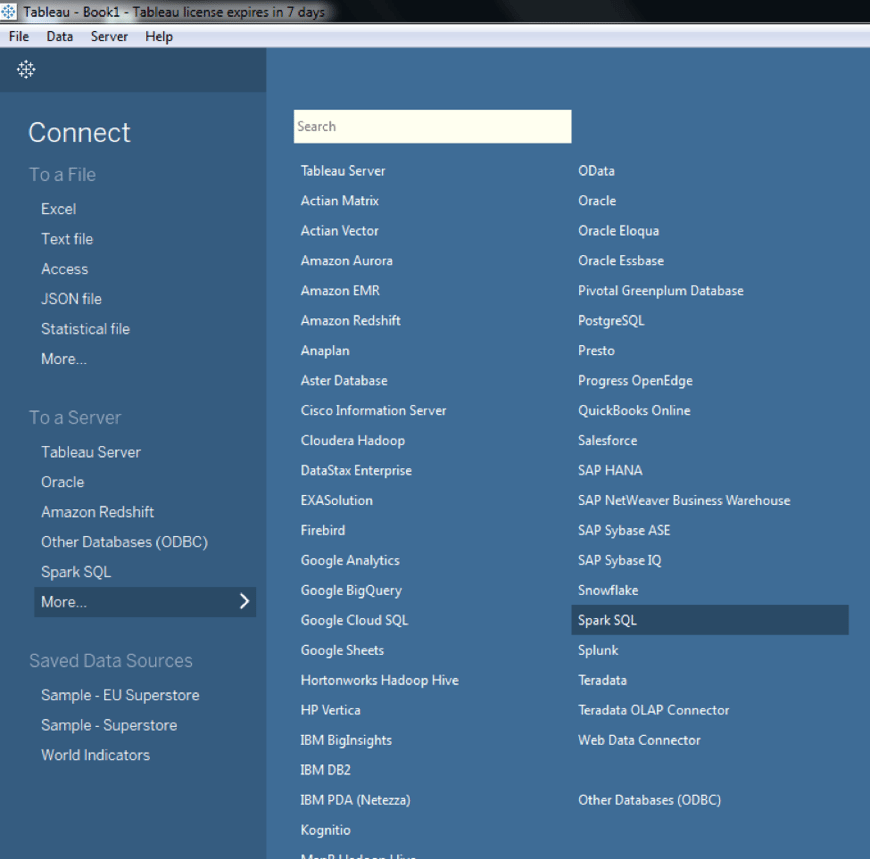Choose Oracle Eloqua connector
This screenshot has height=859, width=870.
pos(619,231)
